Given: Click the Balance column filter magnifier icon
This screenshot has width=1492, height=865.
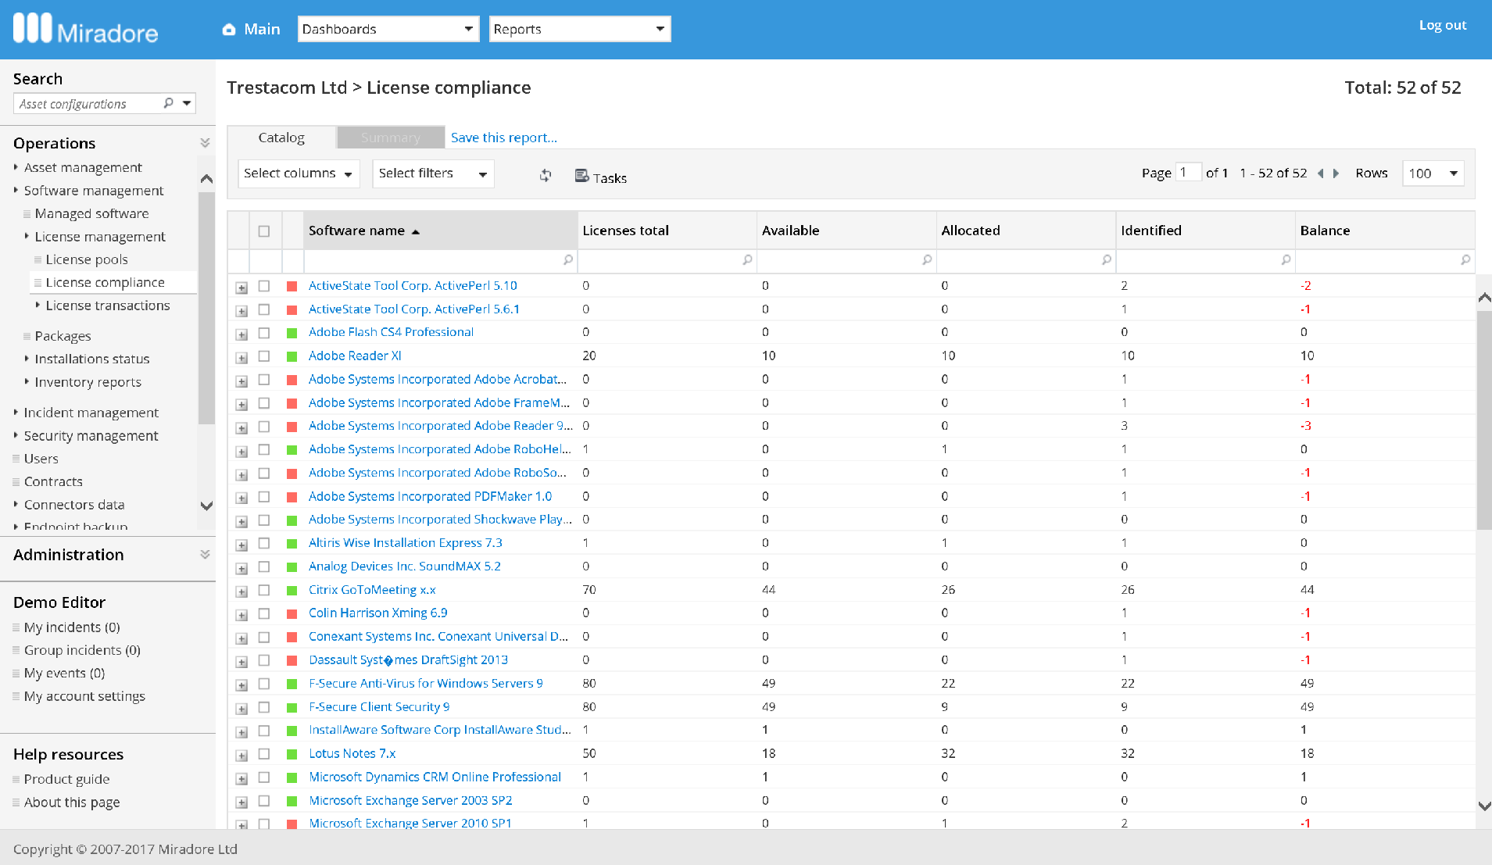Looking at the screenshot, I should click(1465, 260).
